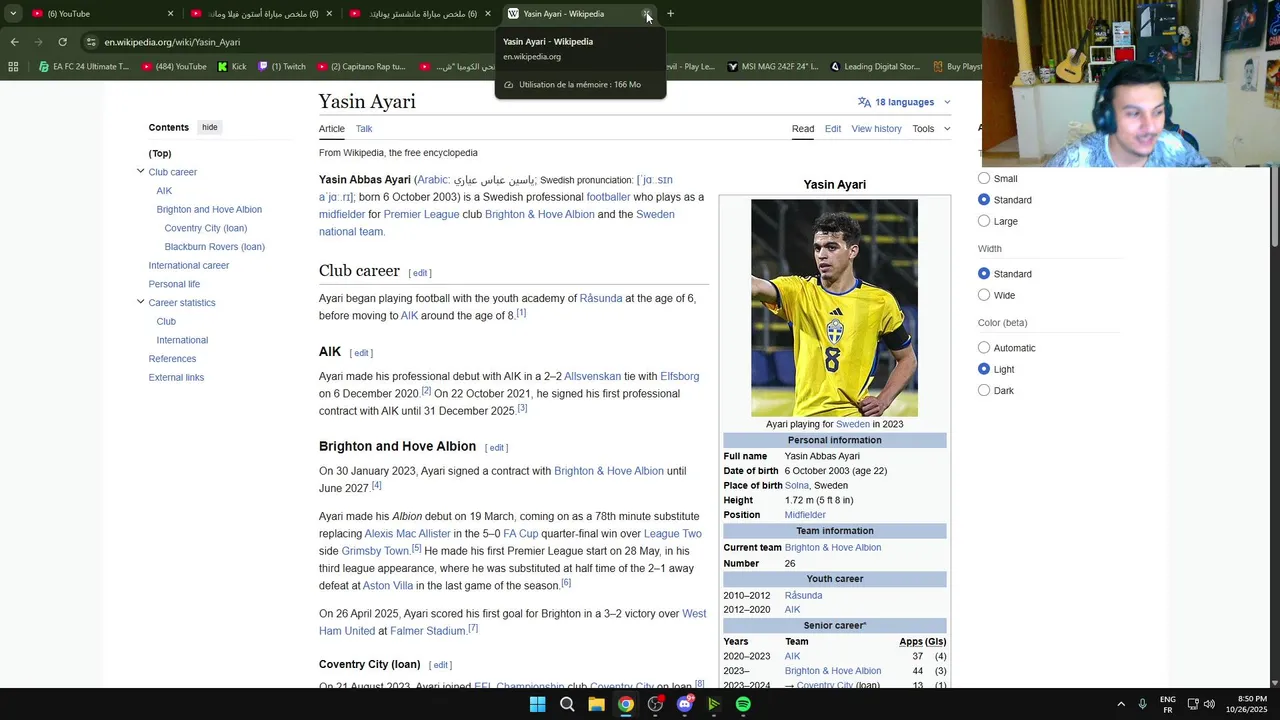The image size is (1280, 720).
Task: Select Wide width option
Action: coord(984,295)
